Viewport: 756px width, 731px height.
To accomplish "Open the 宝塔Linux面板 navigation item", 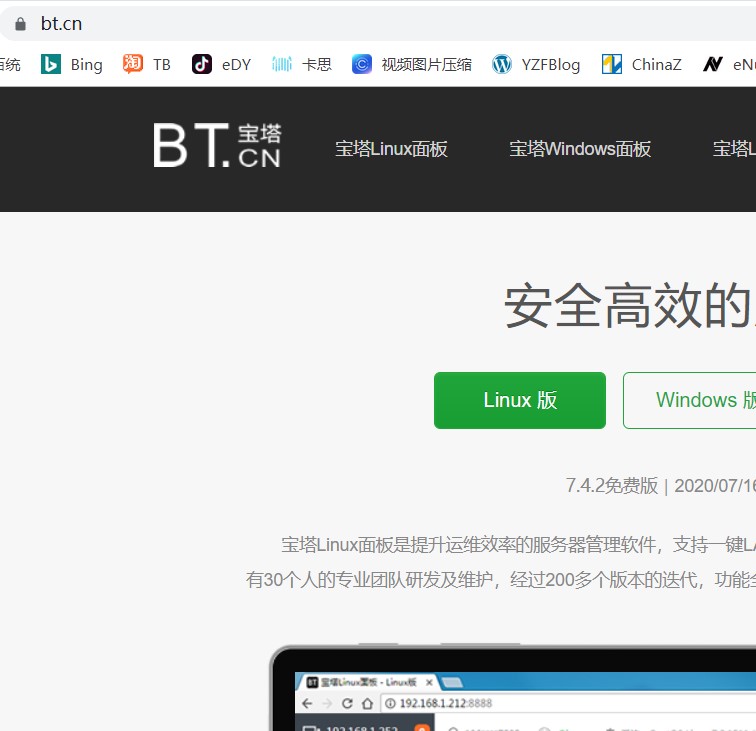I will click(x=391, y=149).
